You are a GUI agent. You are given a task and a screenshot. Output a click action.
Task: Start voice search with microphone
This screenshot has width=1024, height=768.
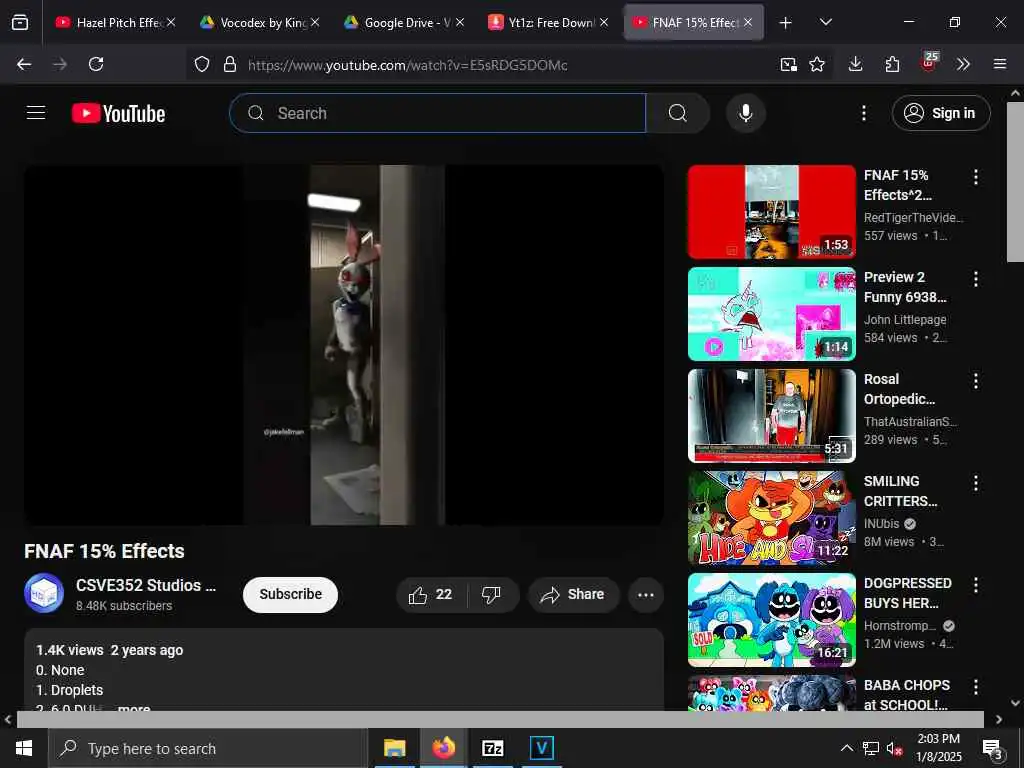745,113
